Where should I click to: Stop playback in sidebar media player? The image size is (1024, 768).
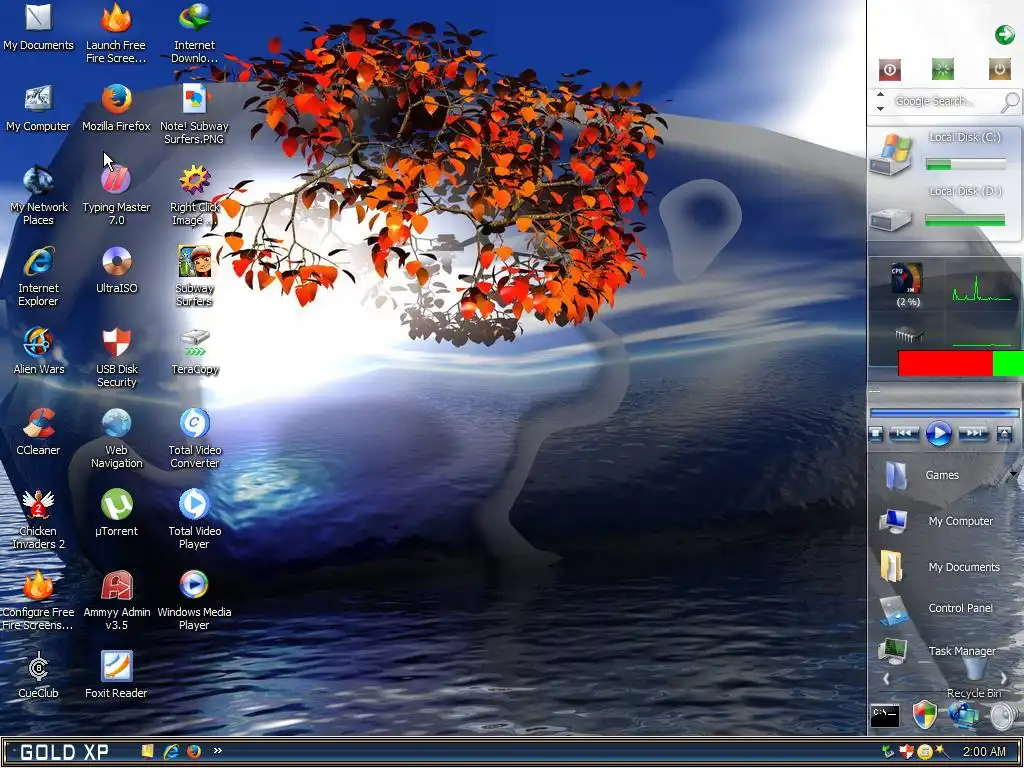(876, 434)
